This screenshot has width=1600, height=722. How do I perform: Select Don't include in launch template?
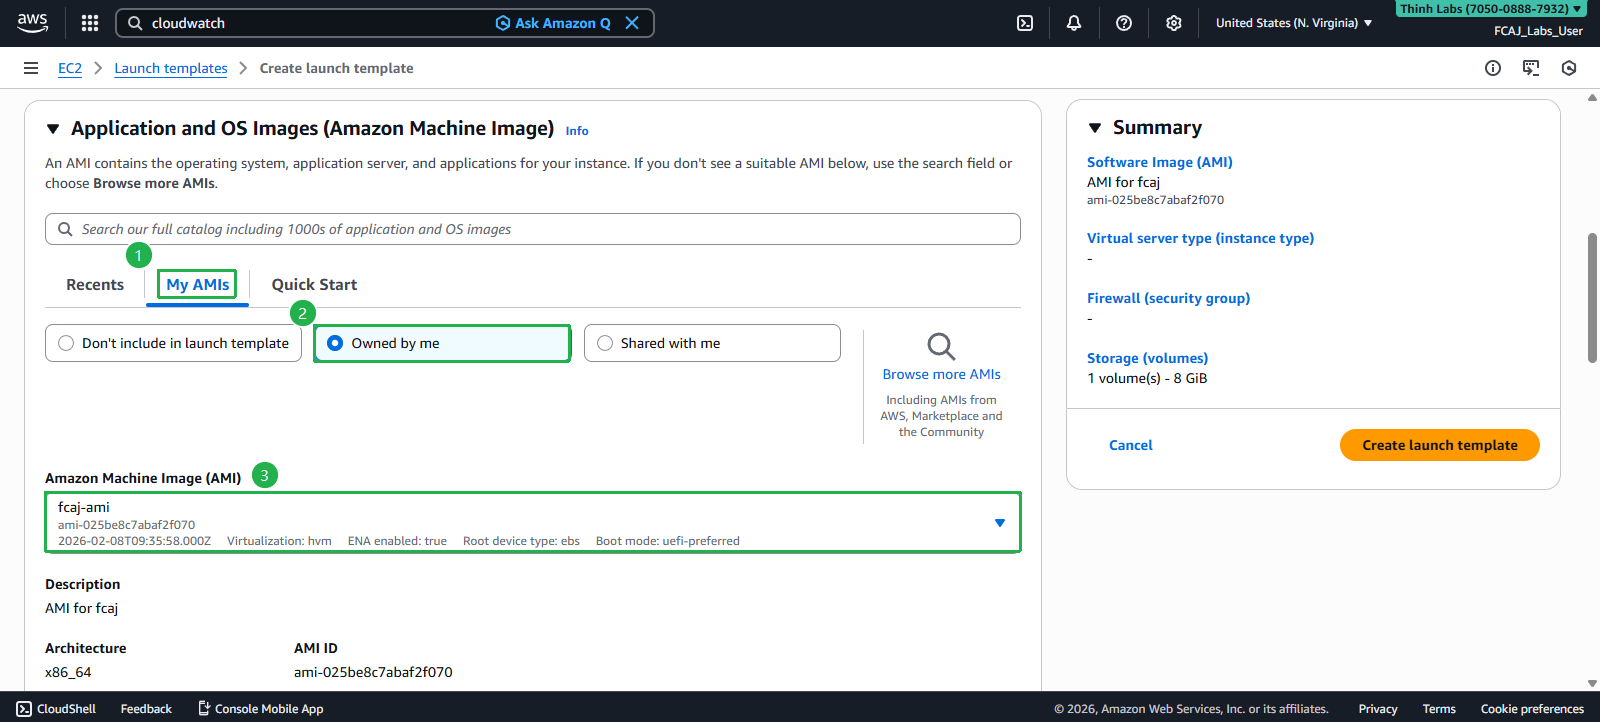[x=173, y=343]
